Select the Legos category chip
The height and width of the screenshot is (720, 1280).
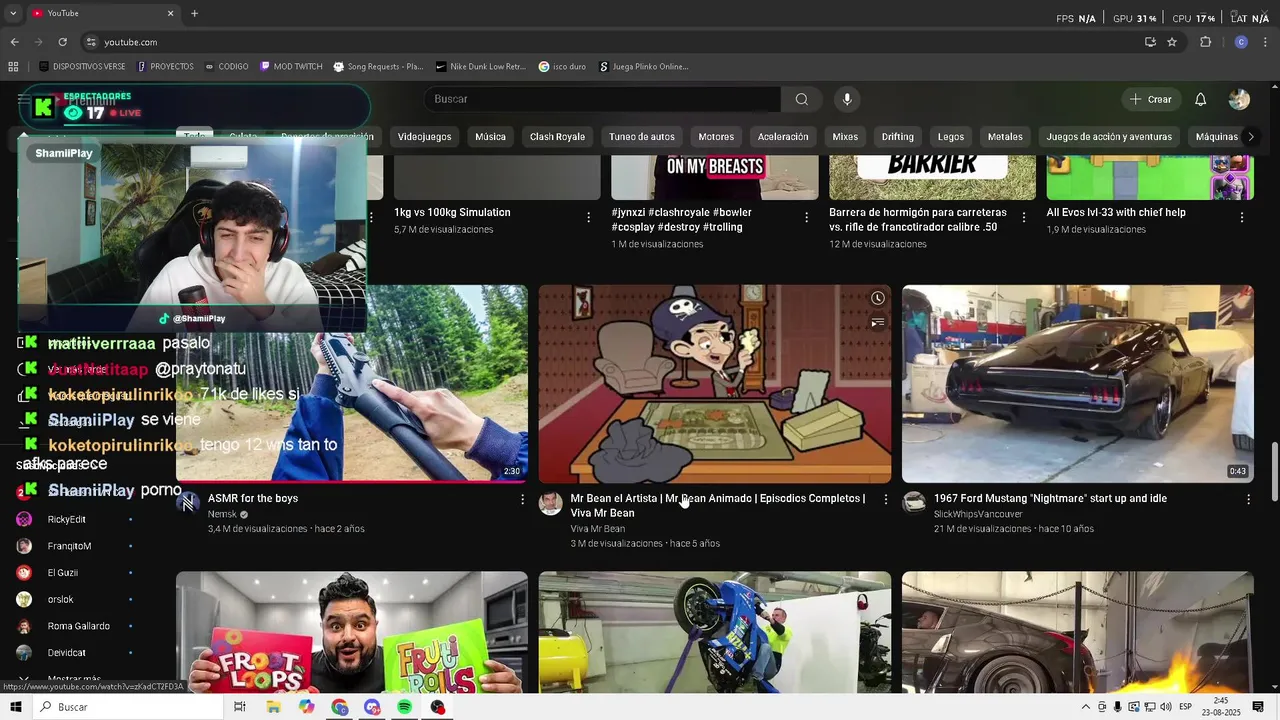[951, 137]
